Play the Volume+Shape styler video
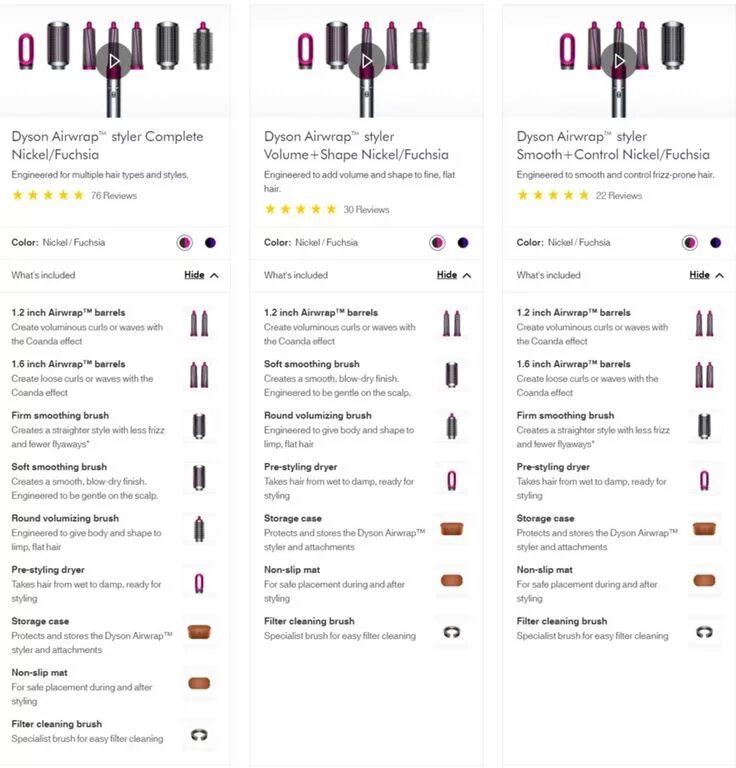 [x=366, y=61]
